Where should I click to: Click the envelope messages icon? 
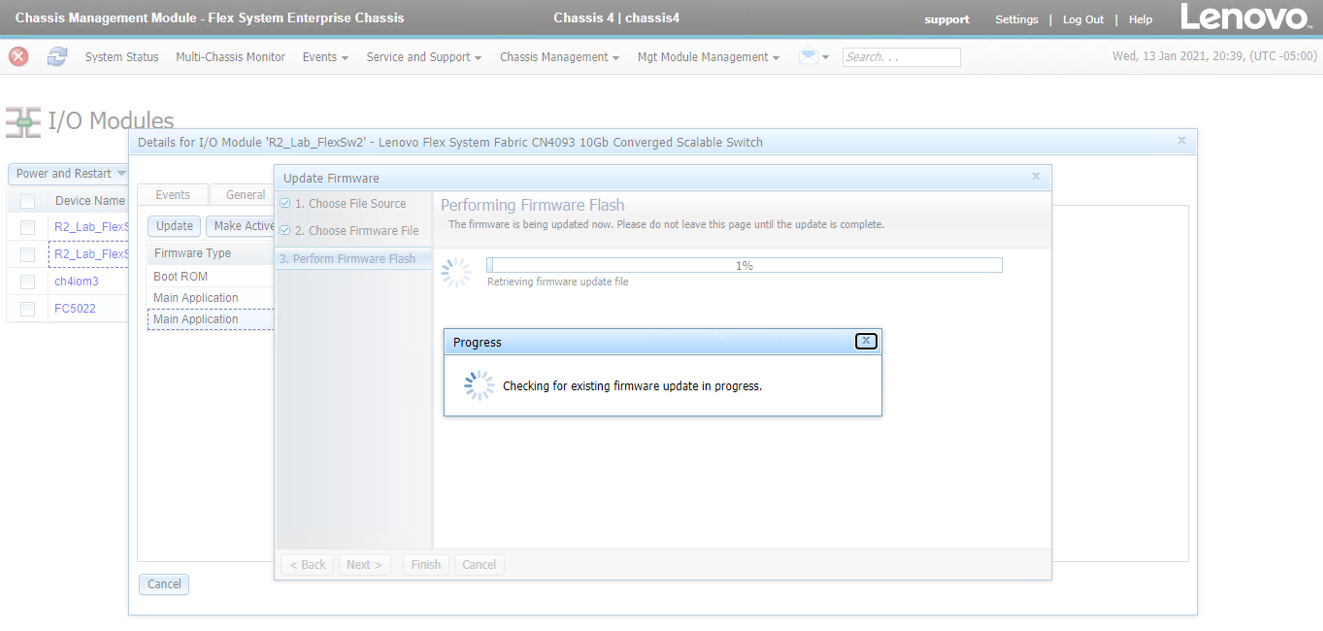pos(808,56)
